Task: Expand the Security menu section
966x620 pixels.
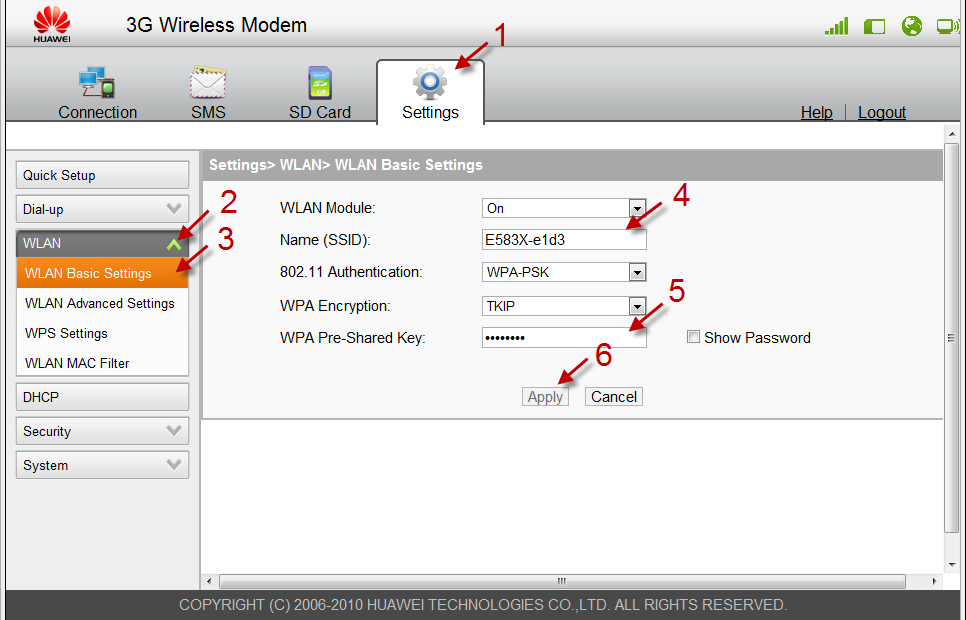Action: pyautogui.click(x=102, y=431)
